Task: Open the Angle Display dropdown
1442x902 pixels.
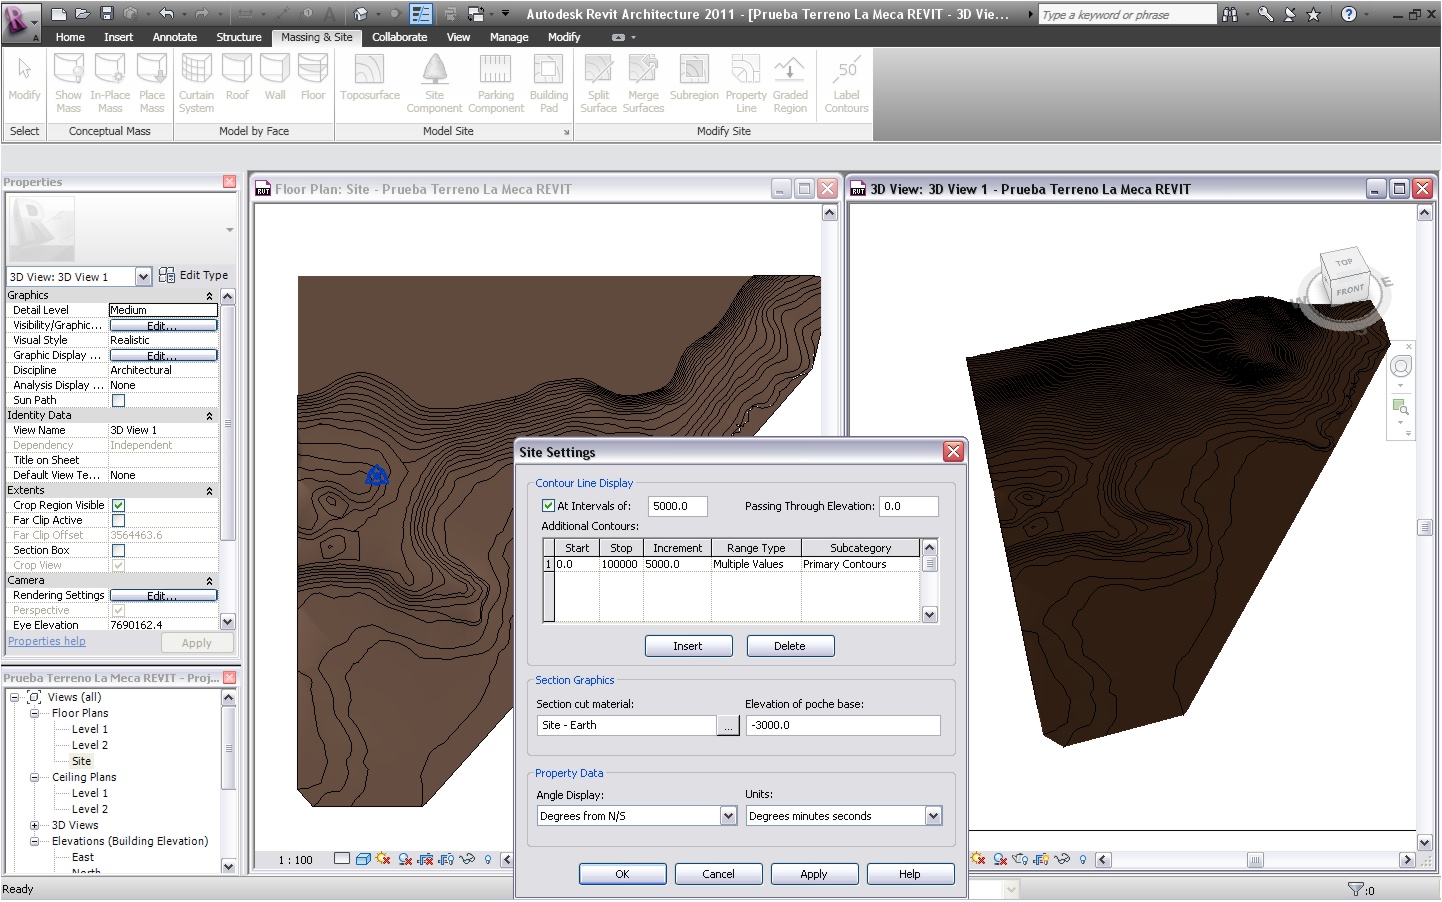Action: tap(728, 816)
